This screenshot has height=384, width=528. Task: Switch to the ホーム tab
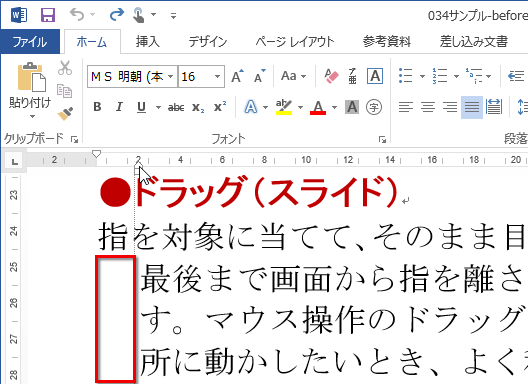pos(92,42)
